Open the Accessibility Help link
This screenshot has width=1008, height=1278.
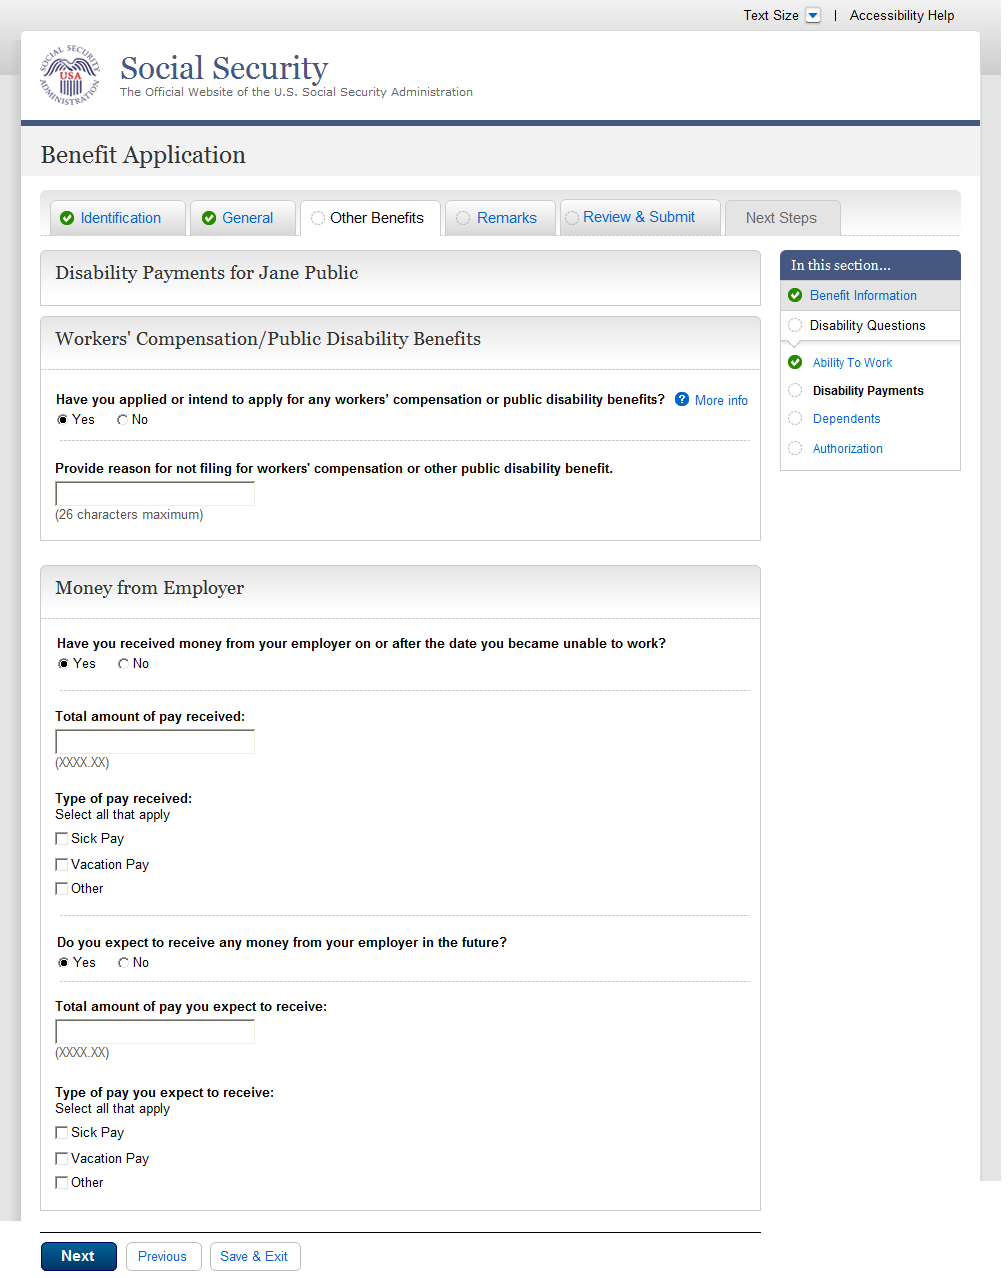coord(901,15)
